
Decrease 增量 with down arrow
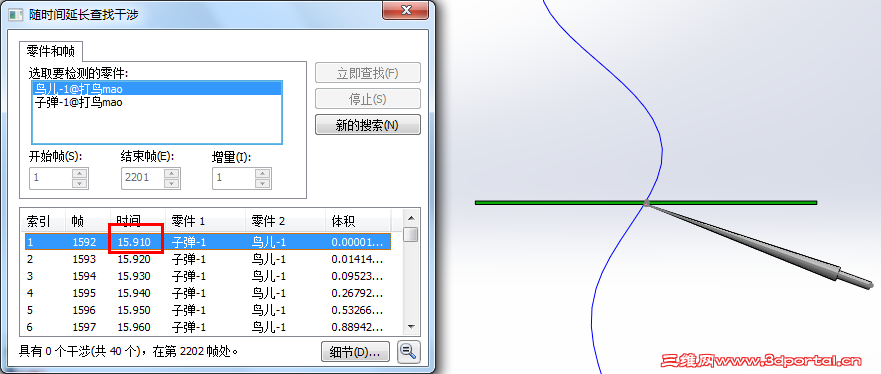[263, 183]
